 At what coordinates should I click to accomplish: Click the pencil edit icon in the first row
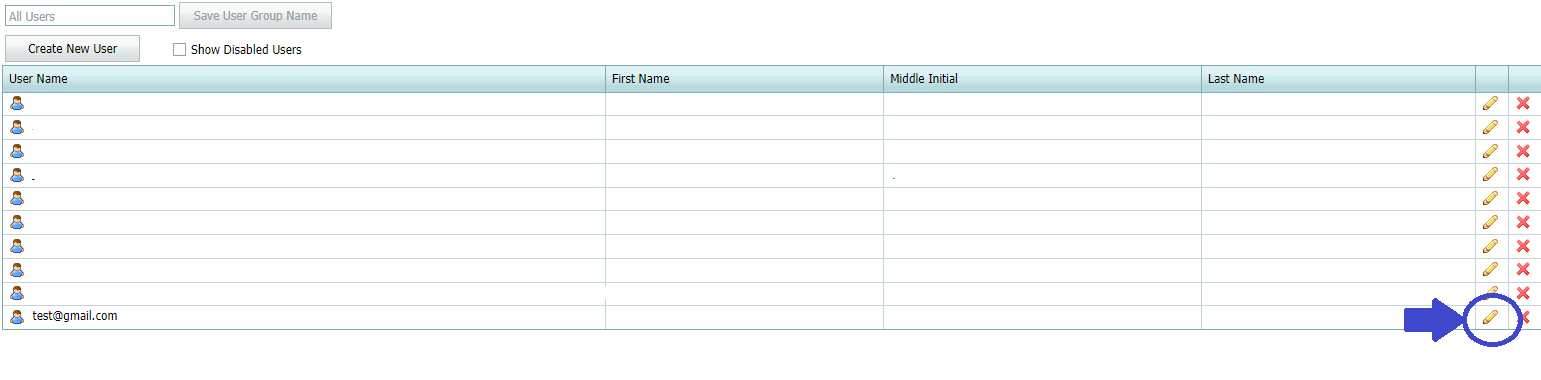[x=1490, y=103]
